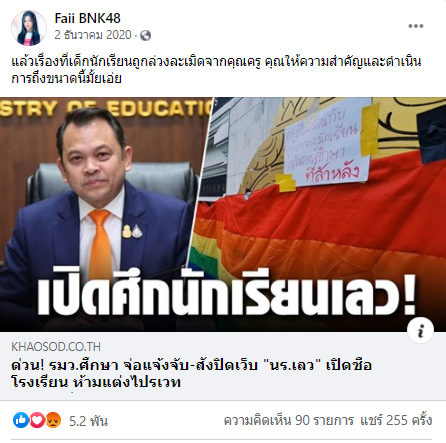Open the Faii BNK48 page name link

click(x=87, y=18)
